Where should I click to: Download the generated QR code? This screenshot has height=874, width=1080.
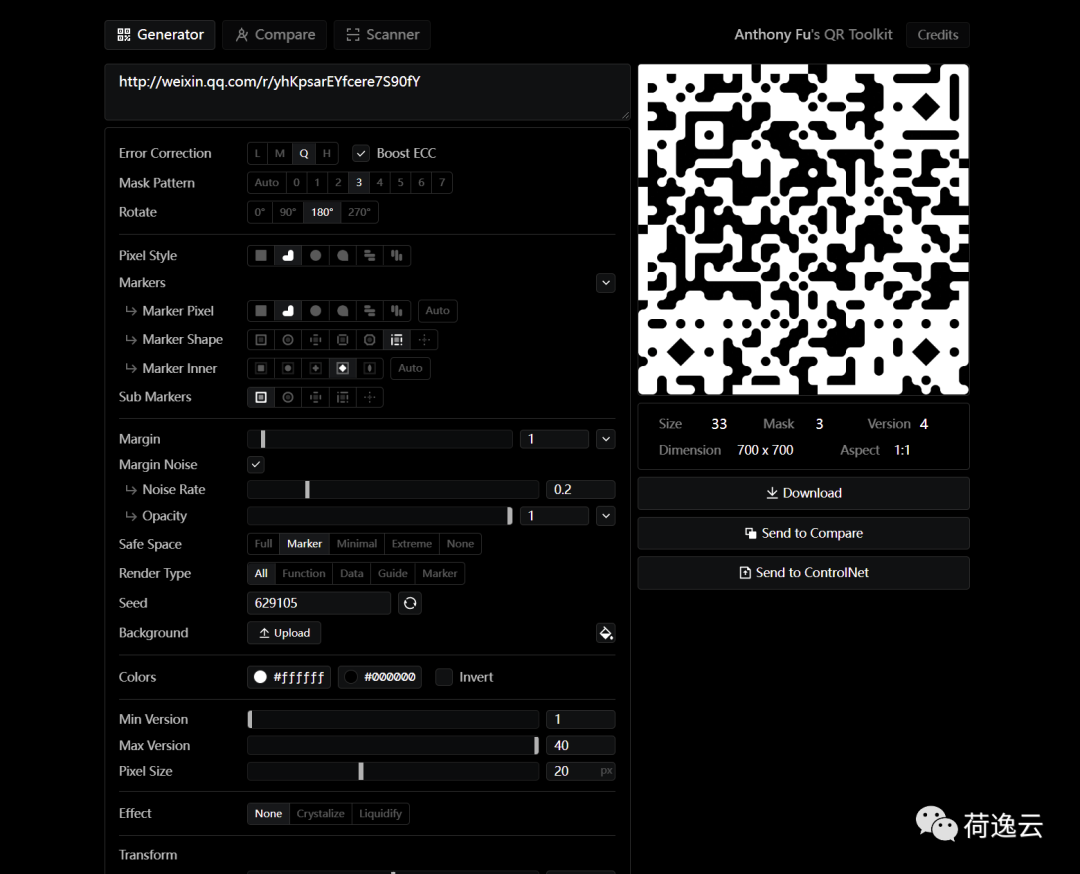tap(803, 493)
